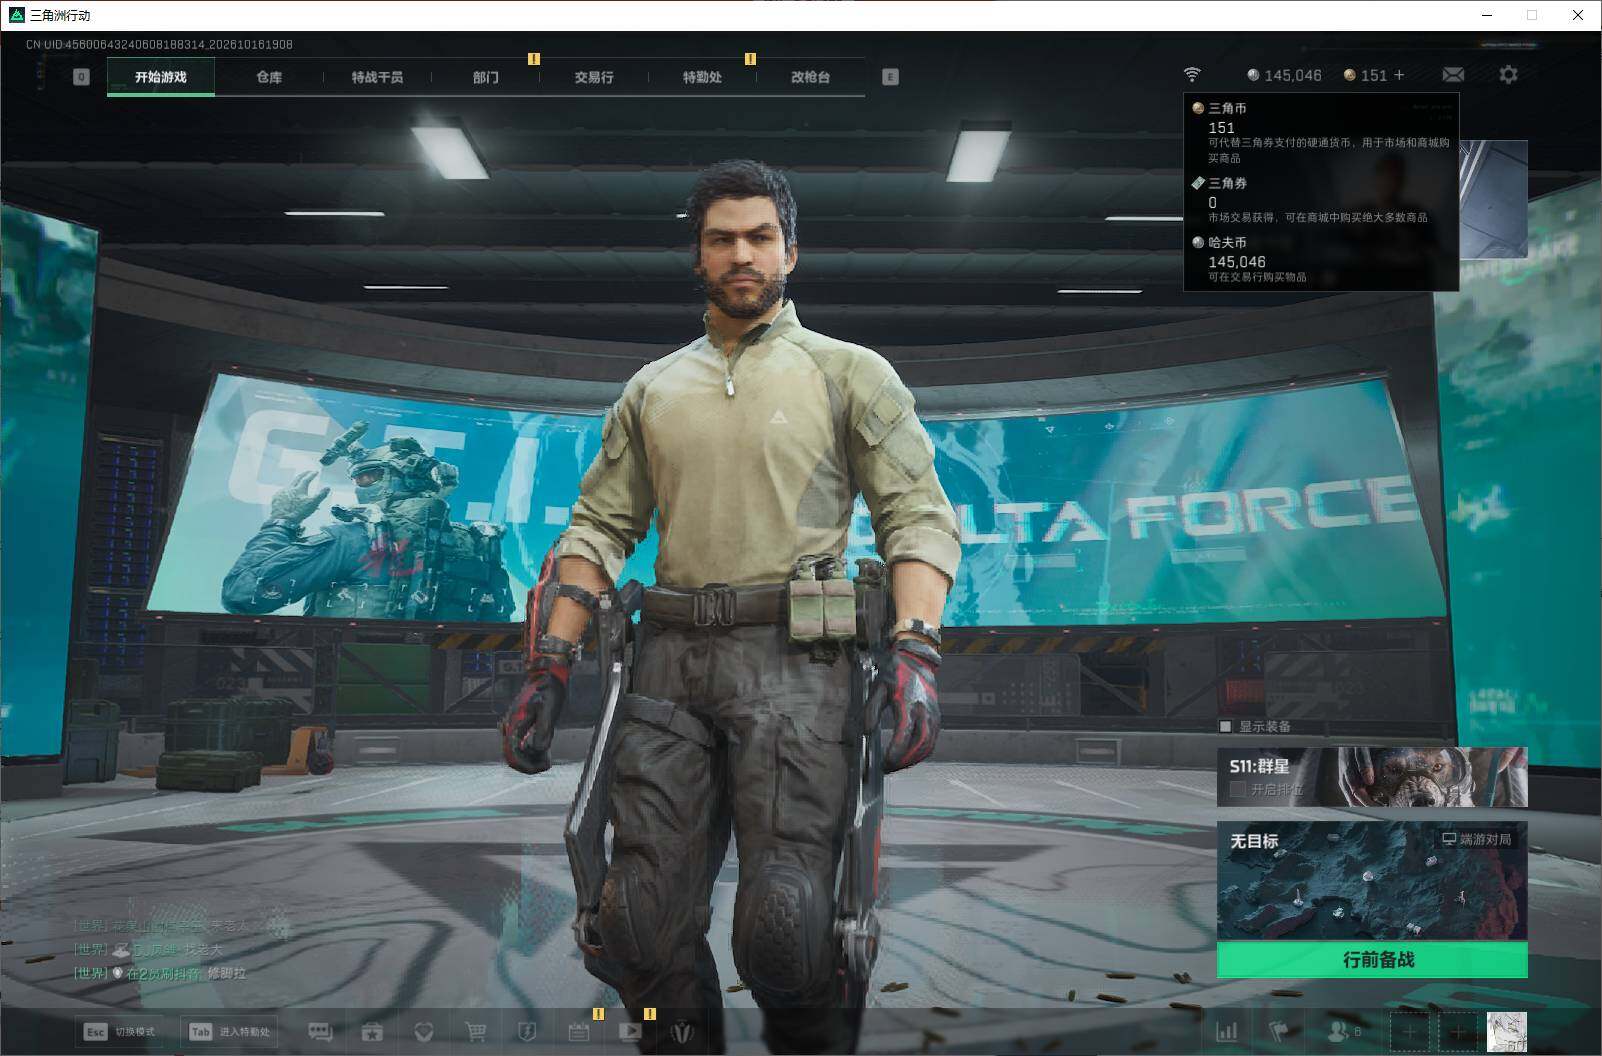The image size is (1602, 1056).
Task: Open the video playback icon
Action: point(631,1031)
